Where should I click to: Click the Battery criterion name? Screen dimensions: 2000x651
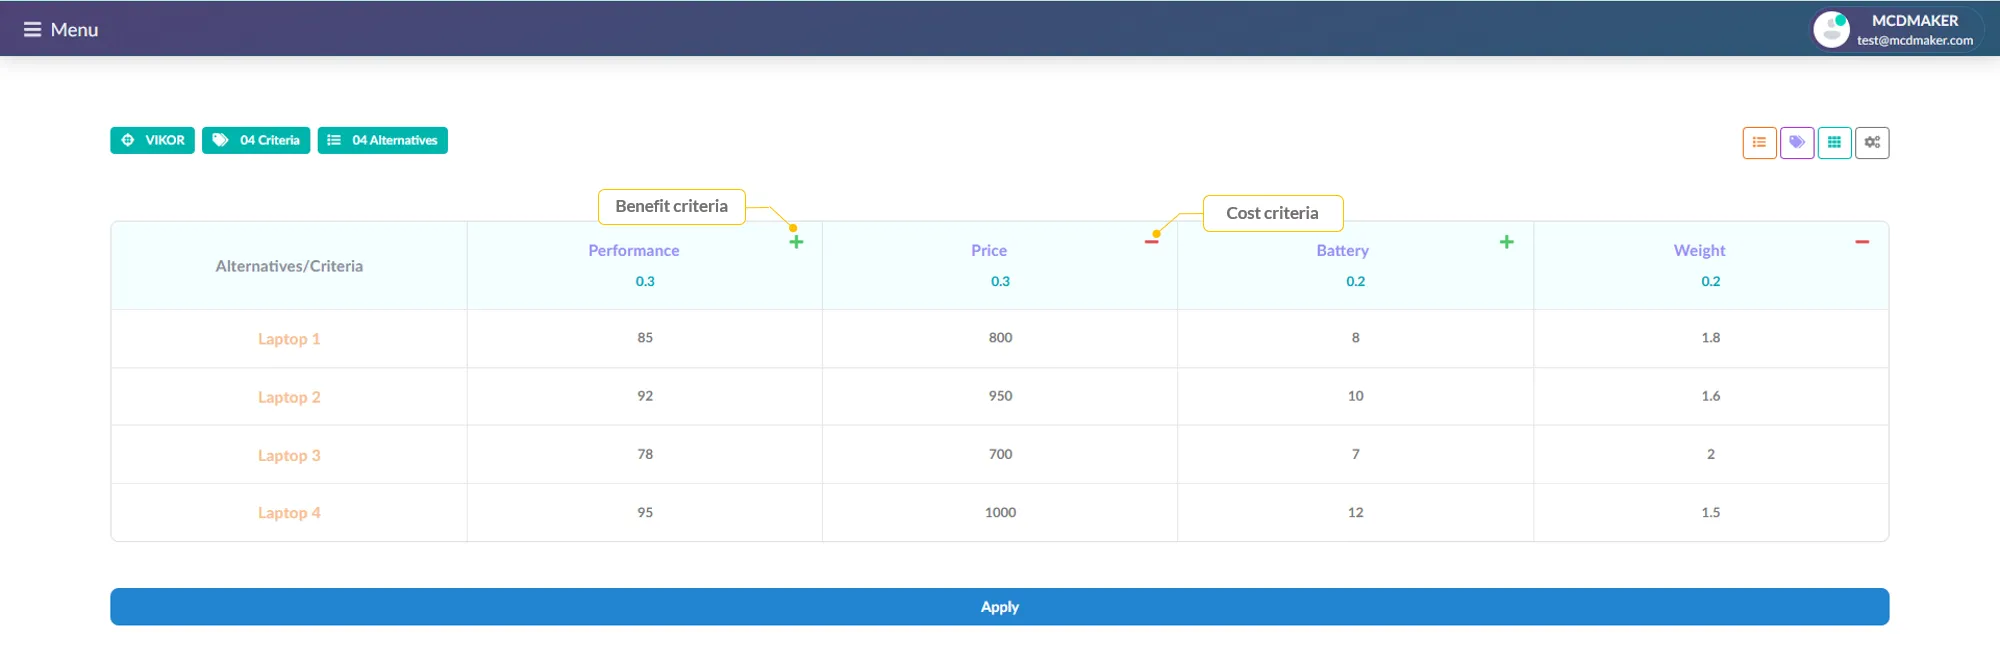[x=1343, y=251]
